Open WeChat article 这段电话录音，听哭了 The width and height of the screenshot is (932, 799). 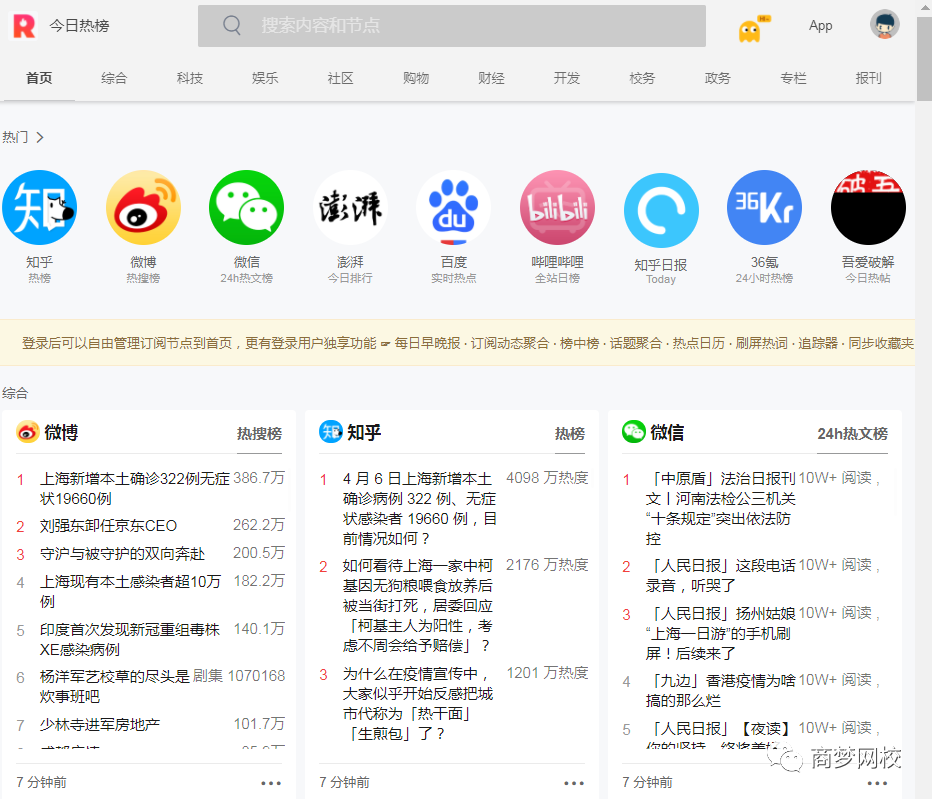(721, 575)
